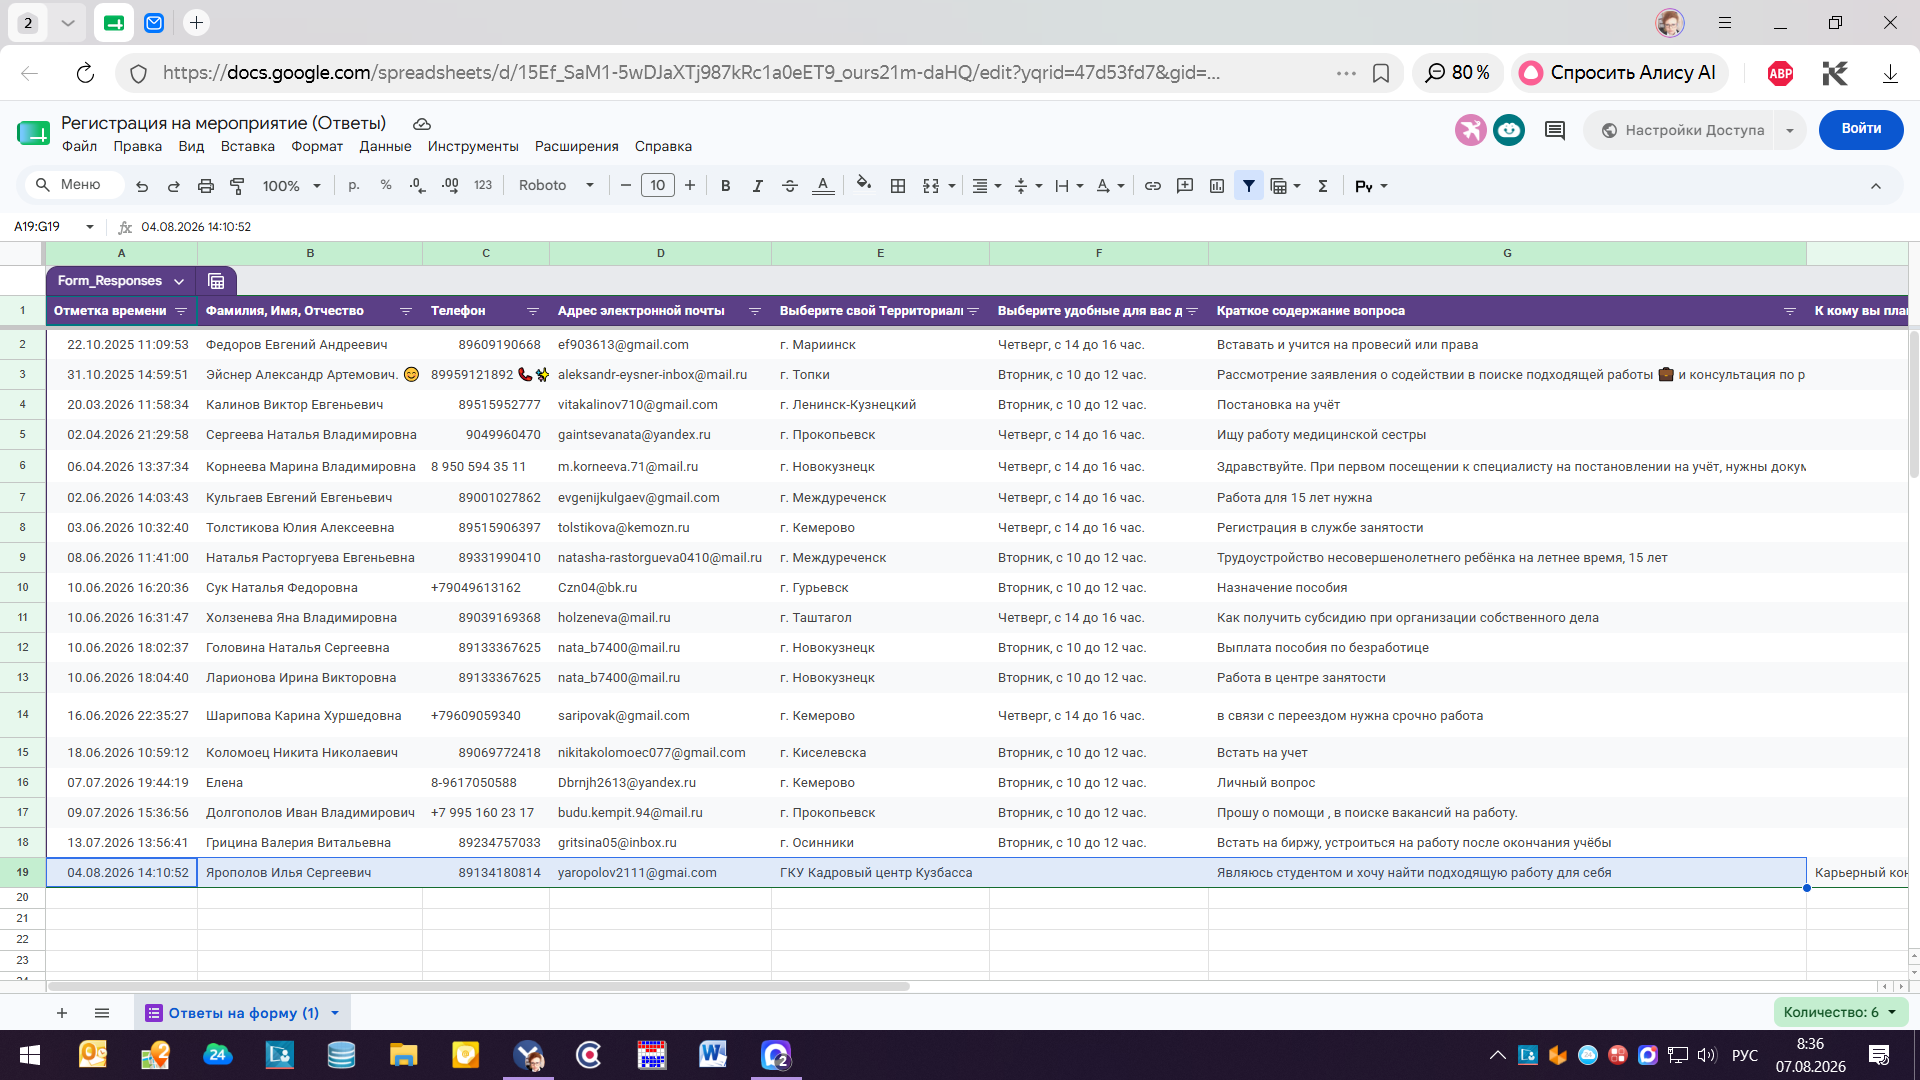Open the Данные menu
Screen dimensions: 1920x1080
385,146
